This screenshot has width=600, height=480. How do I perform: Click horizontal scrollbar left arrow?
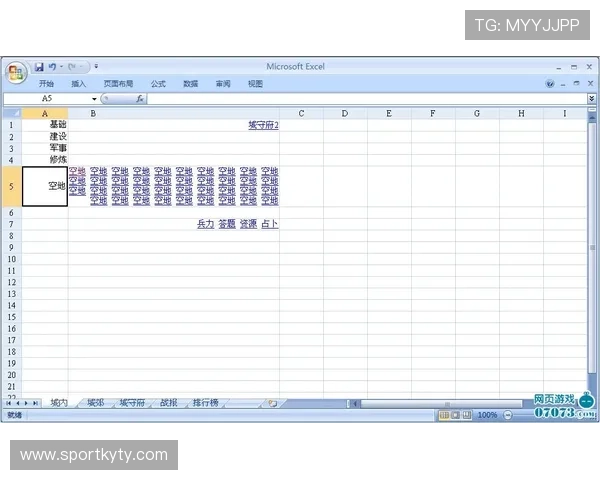click(355, 403)
